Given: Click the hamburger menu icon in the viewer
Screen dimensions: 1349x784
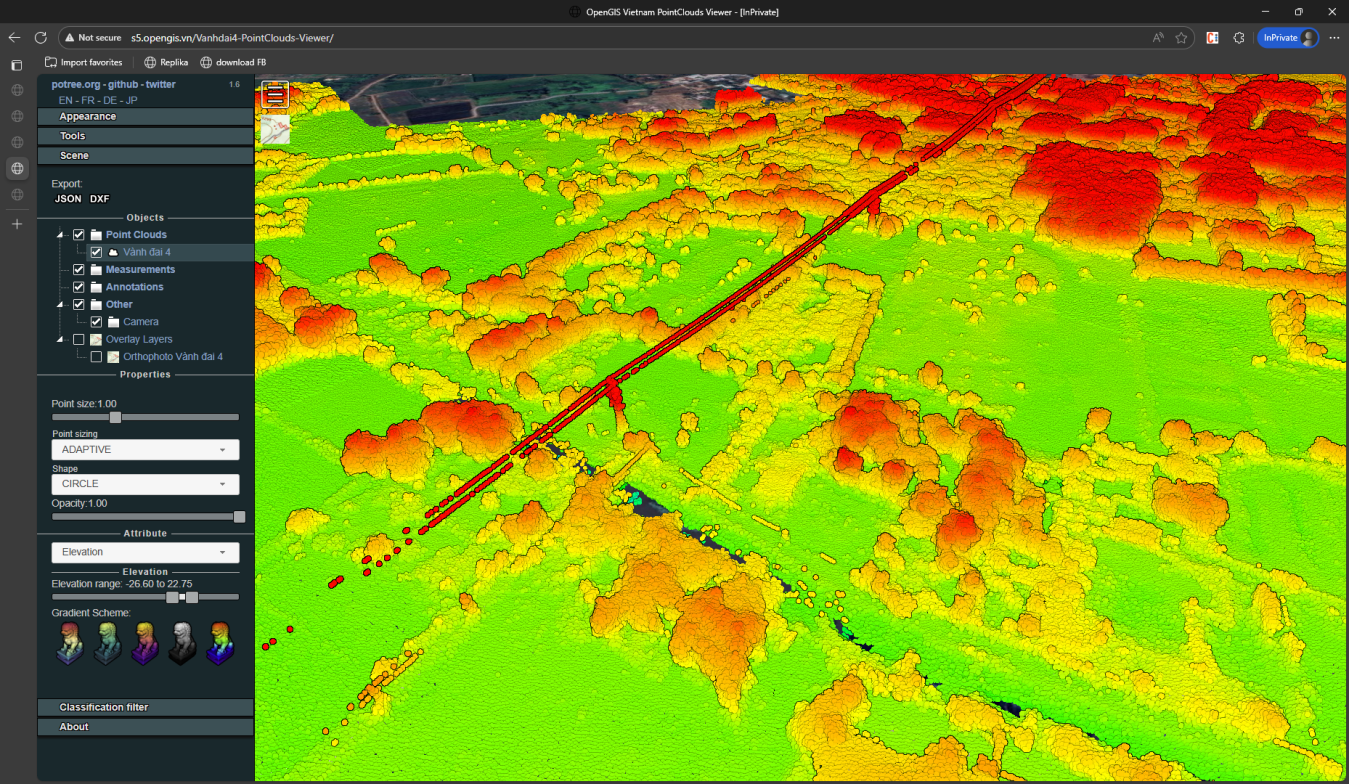Looking at the screenshot, I should (275, 95).
